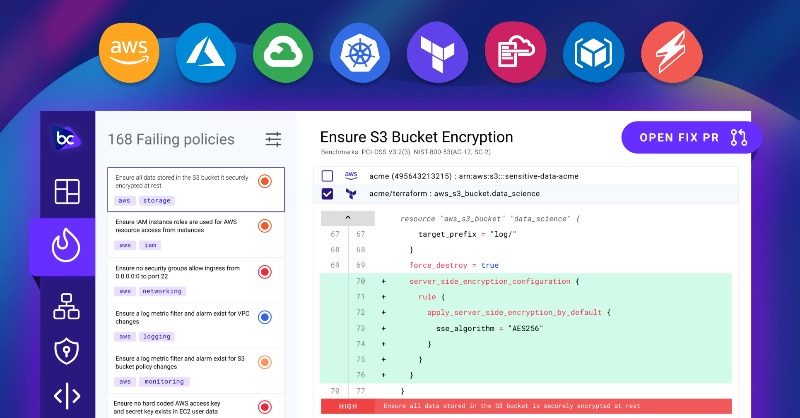Click the AWS cloud provider icon
Viewport: 800px width, 418px height.
(129, 52)
